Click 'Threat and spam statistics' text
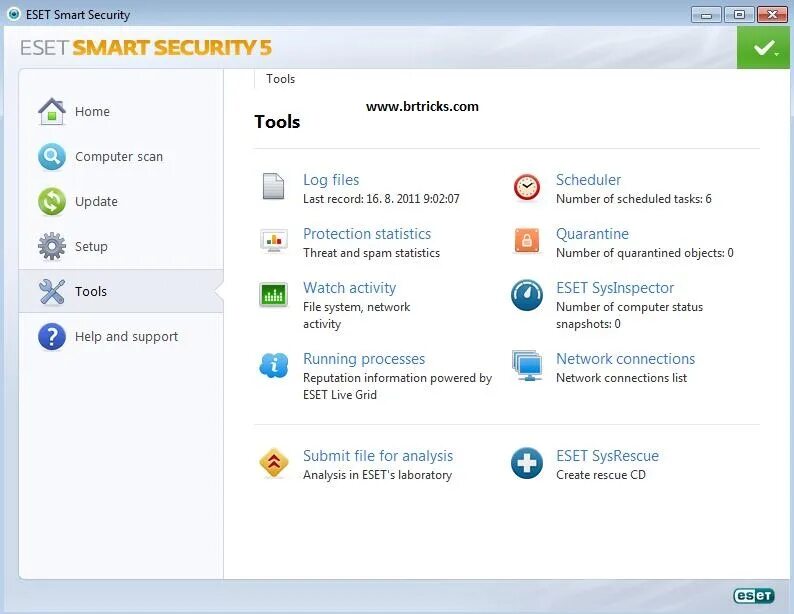The image size is (794, 614). pos(372,253)
